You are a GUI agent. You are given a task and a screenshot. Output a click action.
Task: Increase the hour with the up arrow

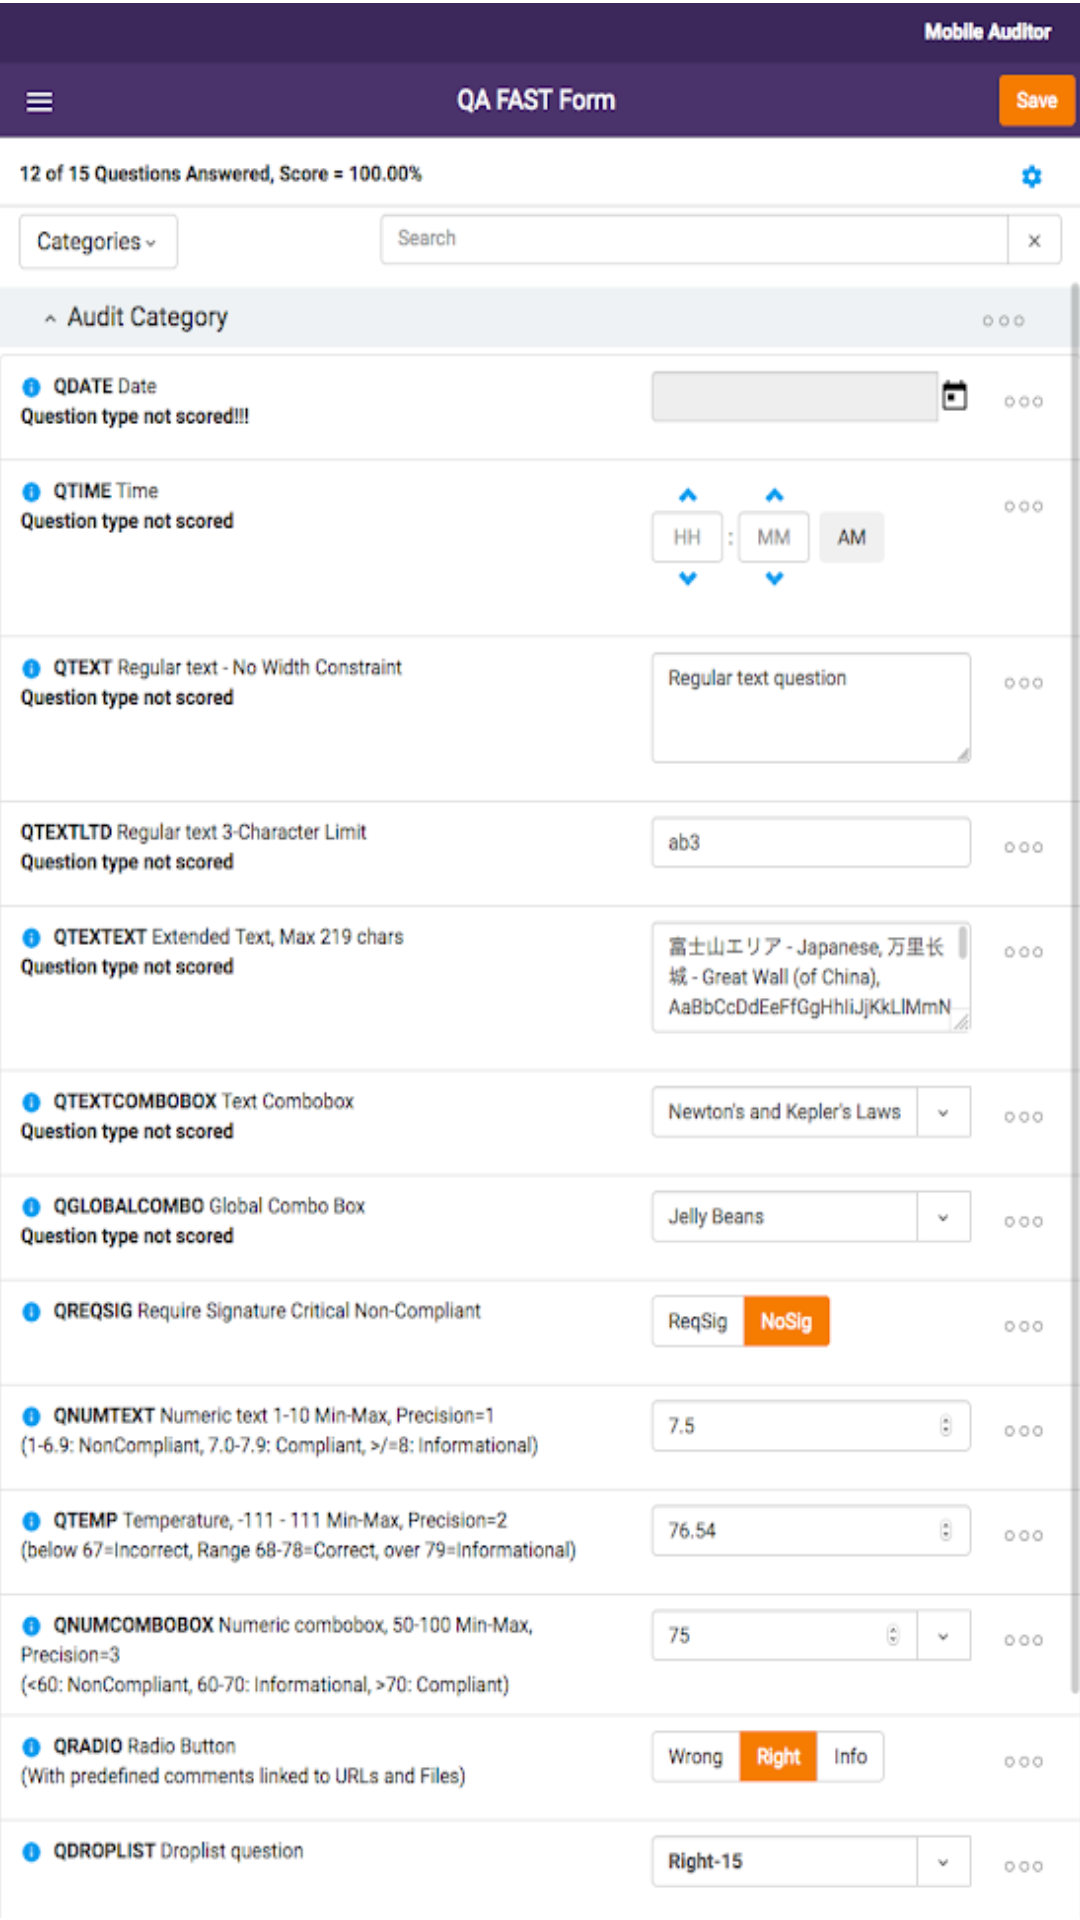click(x=687, y=496)
